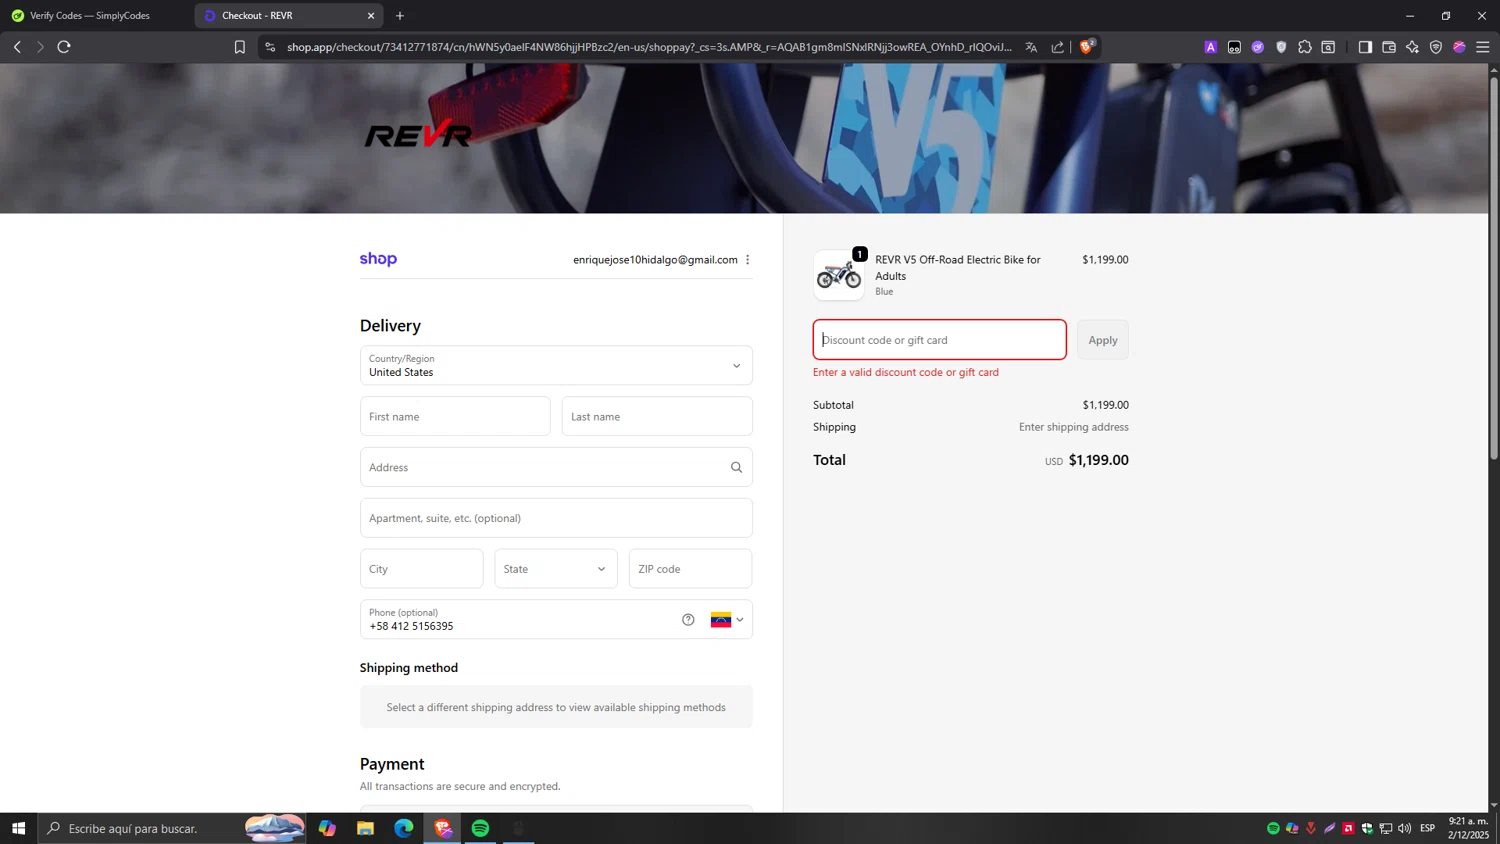The width and height of the screenshot is (1500, 844).
Task: Open a new browser tab
Action: click(x=400, y=16)
